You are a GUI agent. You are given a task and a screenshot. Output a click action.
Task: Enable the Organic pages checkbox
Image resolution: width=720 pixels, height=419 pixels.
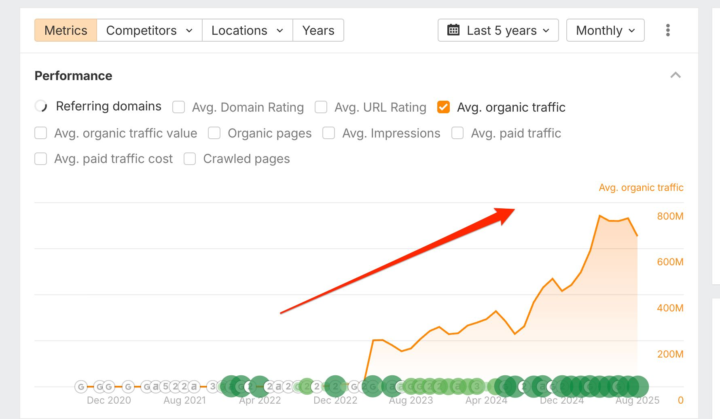215,133
